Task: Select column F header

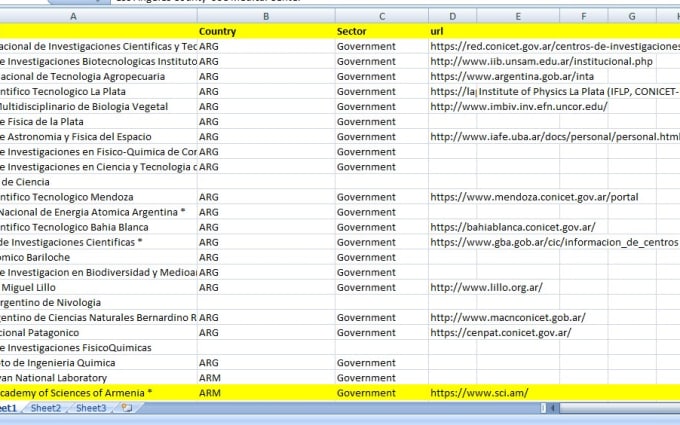Action: (x=583, y=16)
